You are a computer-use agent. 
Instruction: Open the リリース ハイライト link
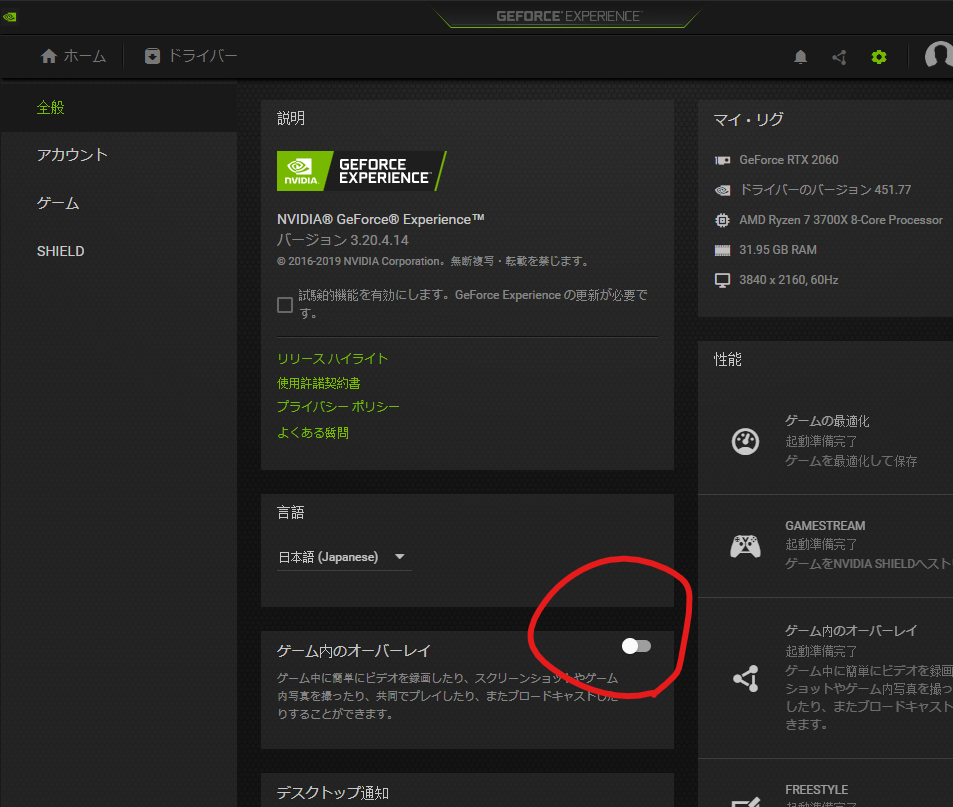(x=332, y=359)
